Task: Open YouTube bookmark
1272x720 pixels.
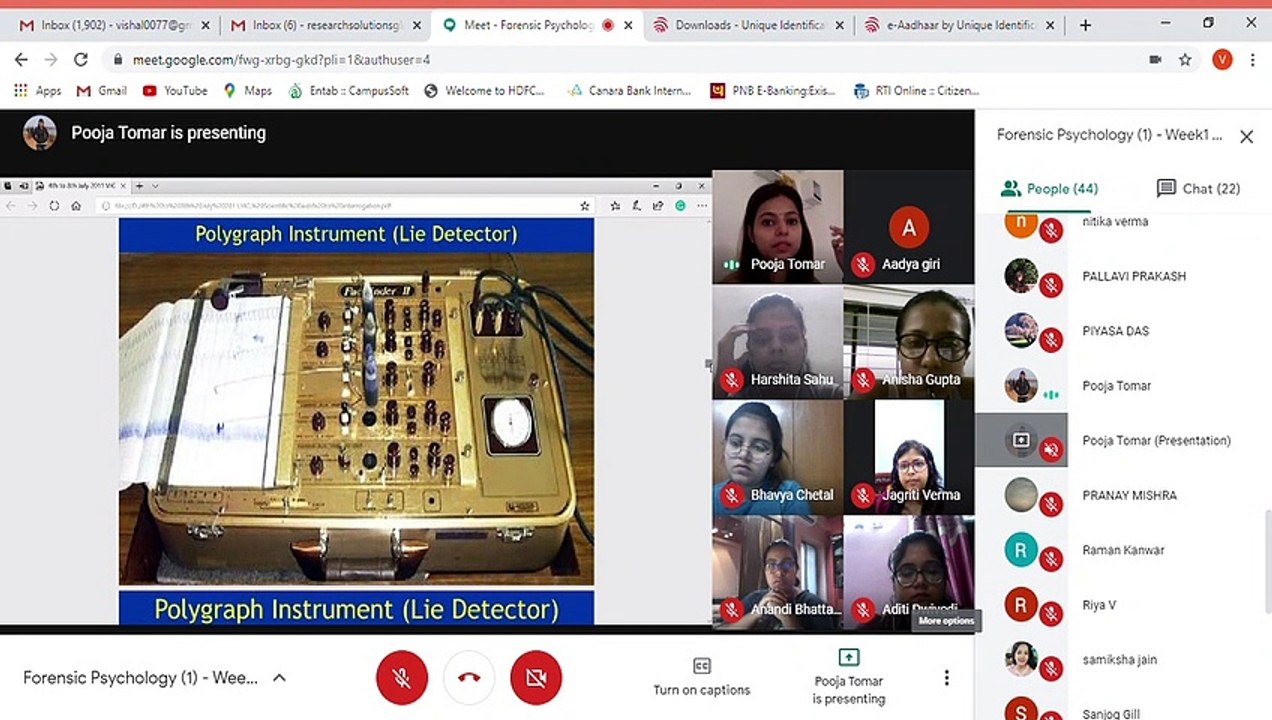Action: (x=175, y=91)
